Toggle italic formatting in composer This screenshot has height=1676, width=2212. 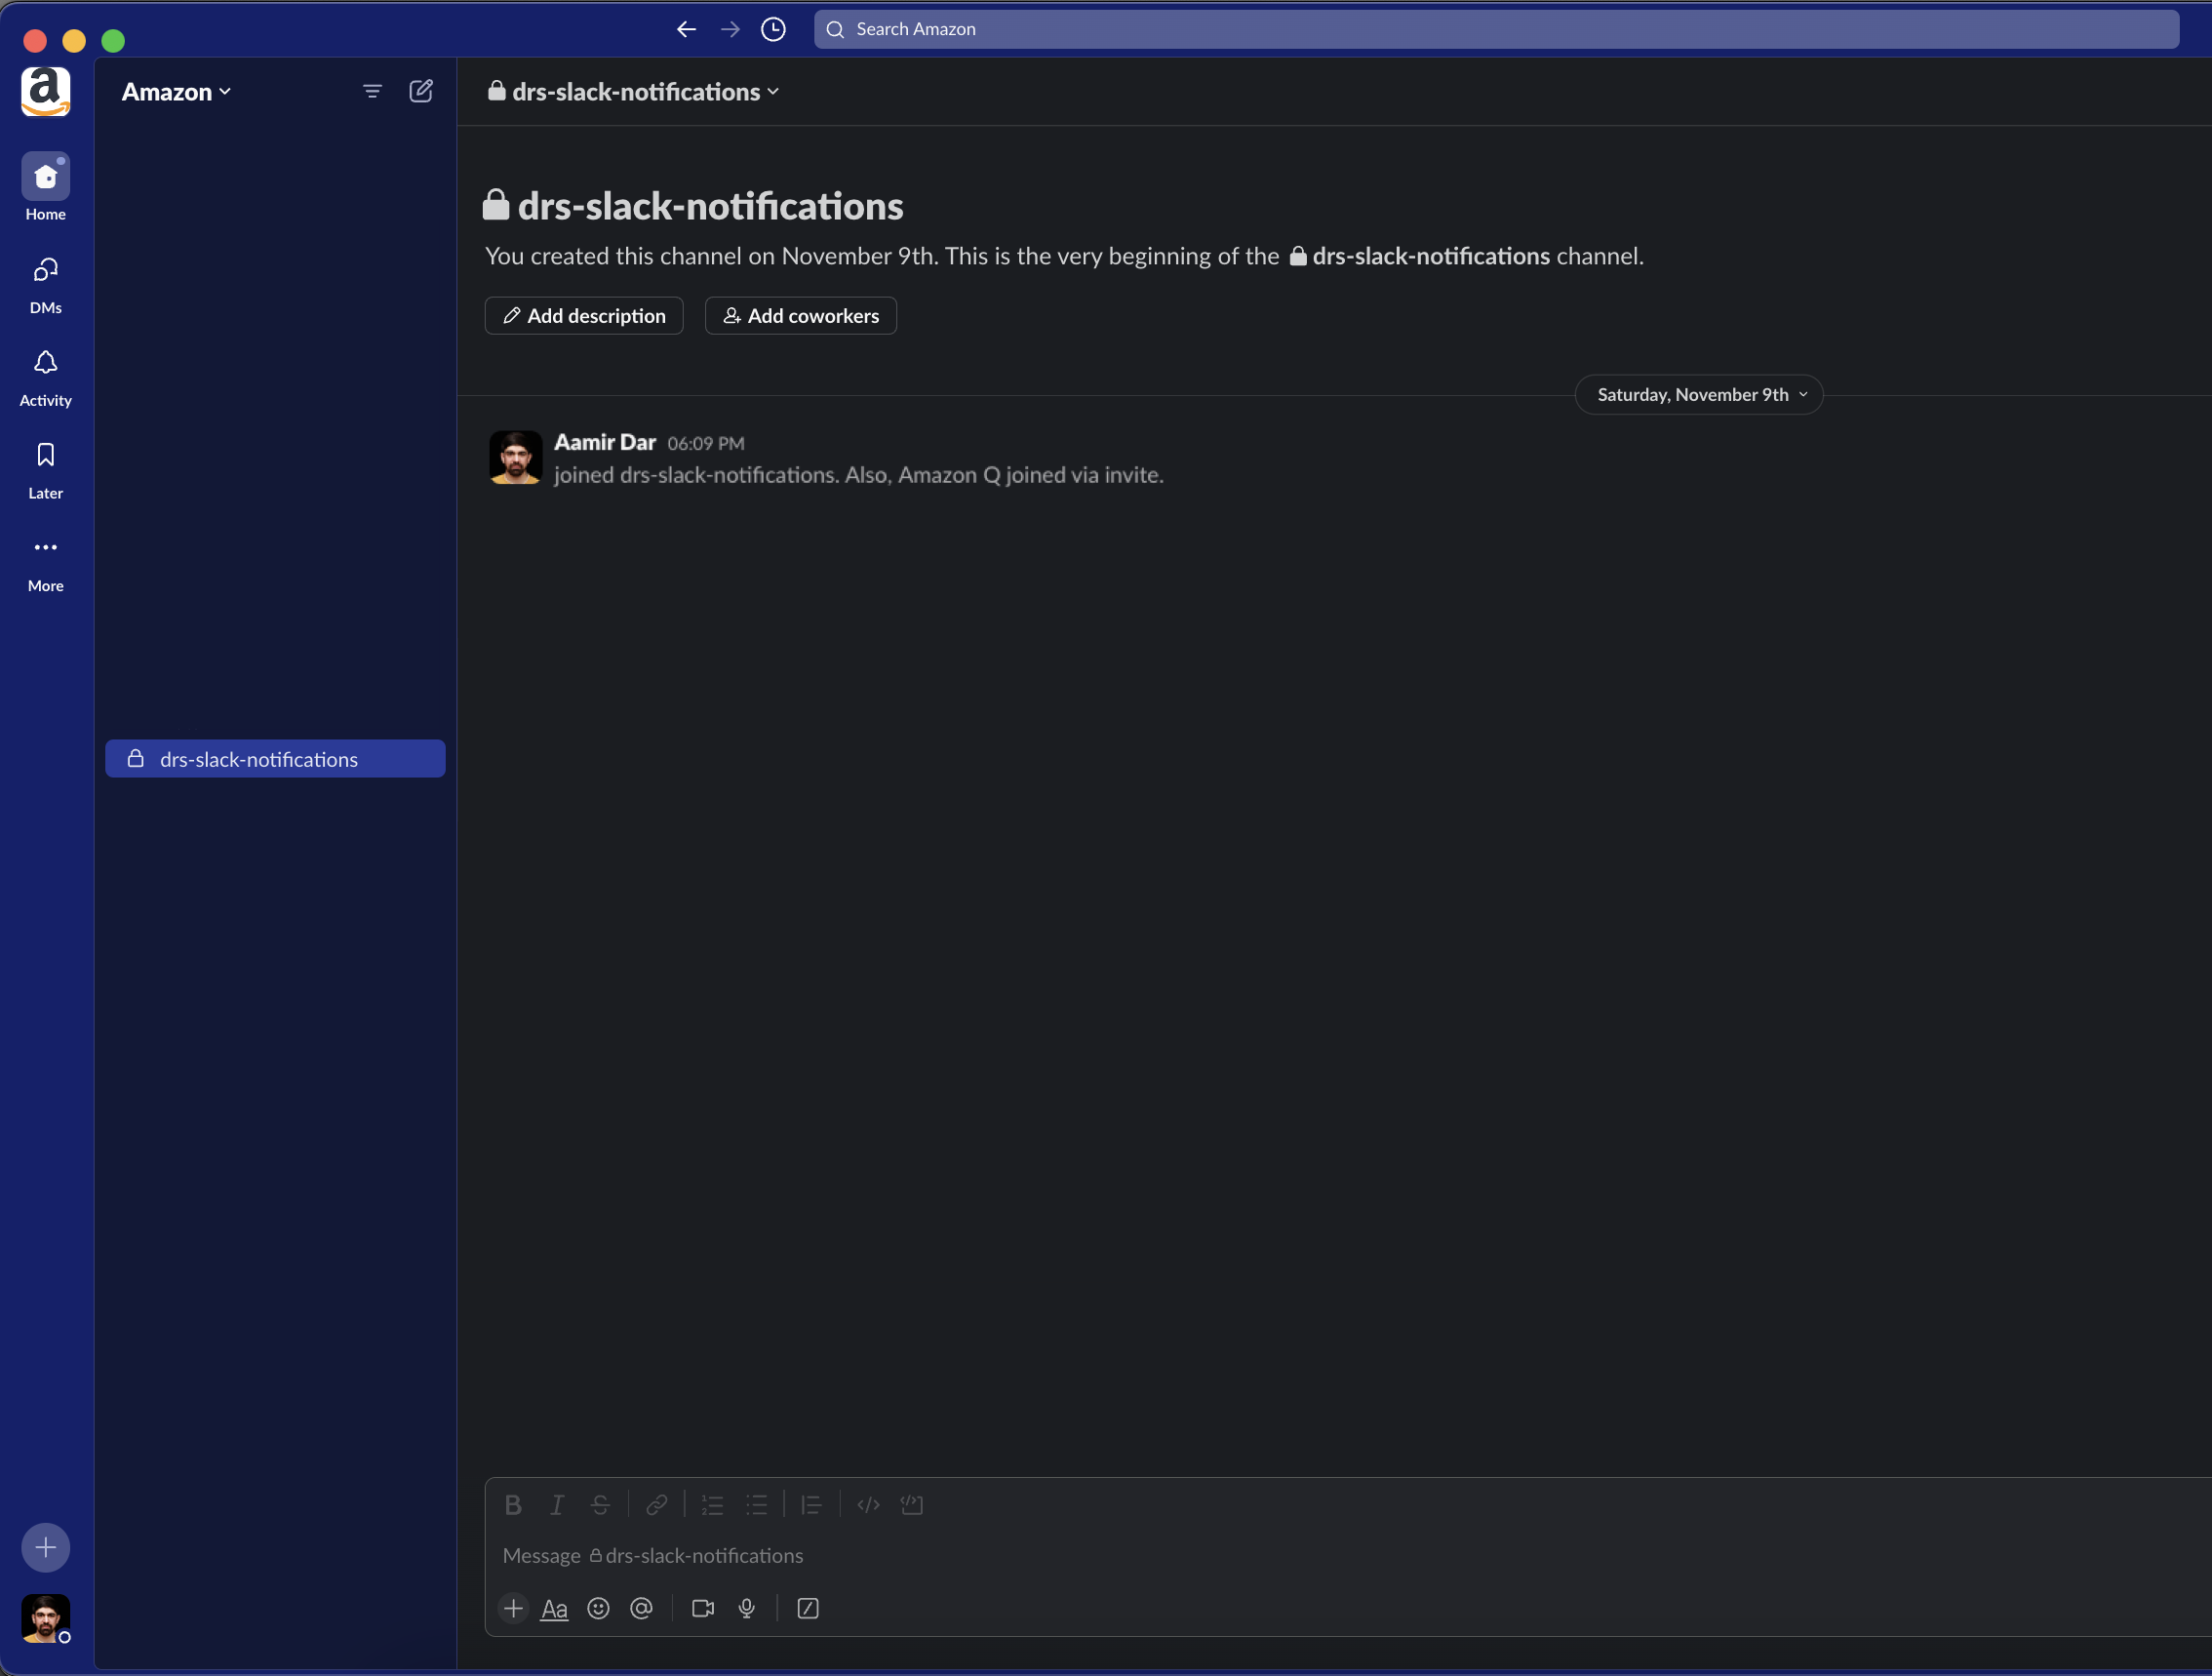(557, 1505)
